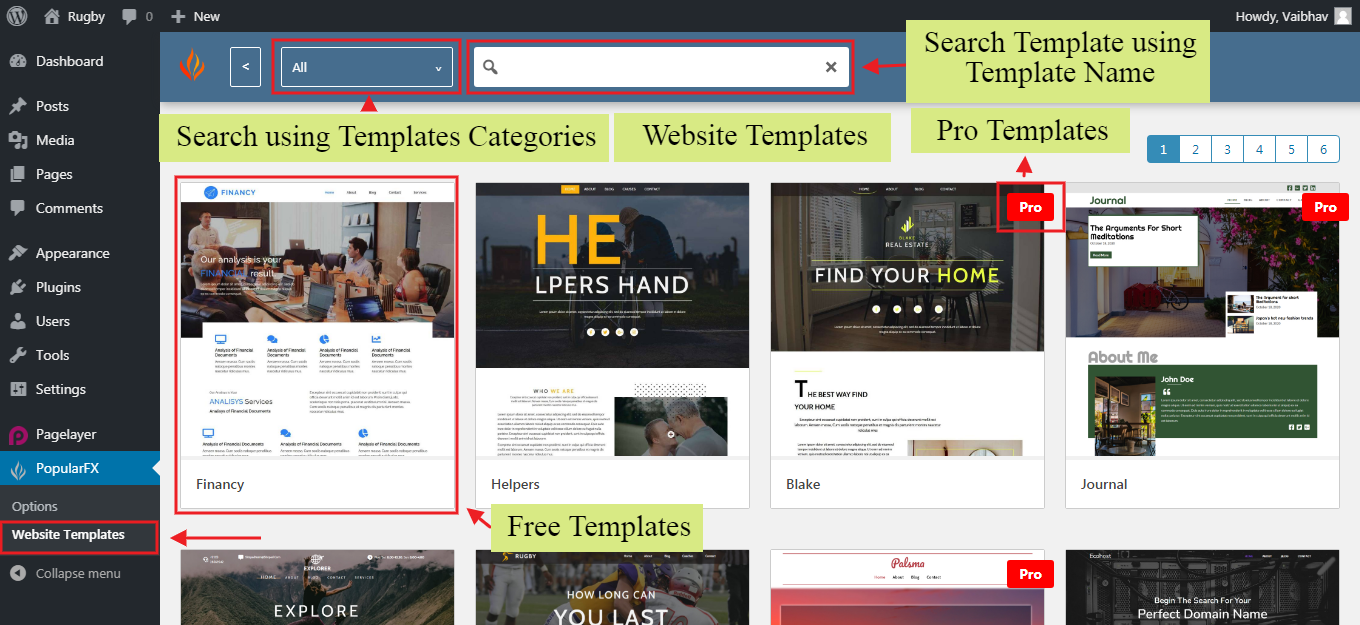Select the Journal template thumbnail
Image resolution: width=1360 pixels, height=625 pixels.
point(1202,320)
